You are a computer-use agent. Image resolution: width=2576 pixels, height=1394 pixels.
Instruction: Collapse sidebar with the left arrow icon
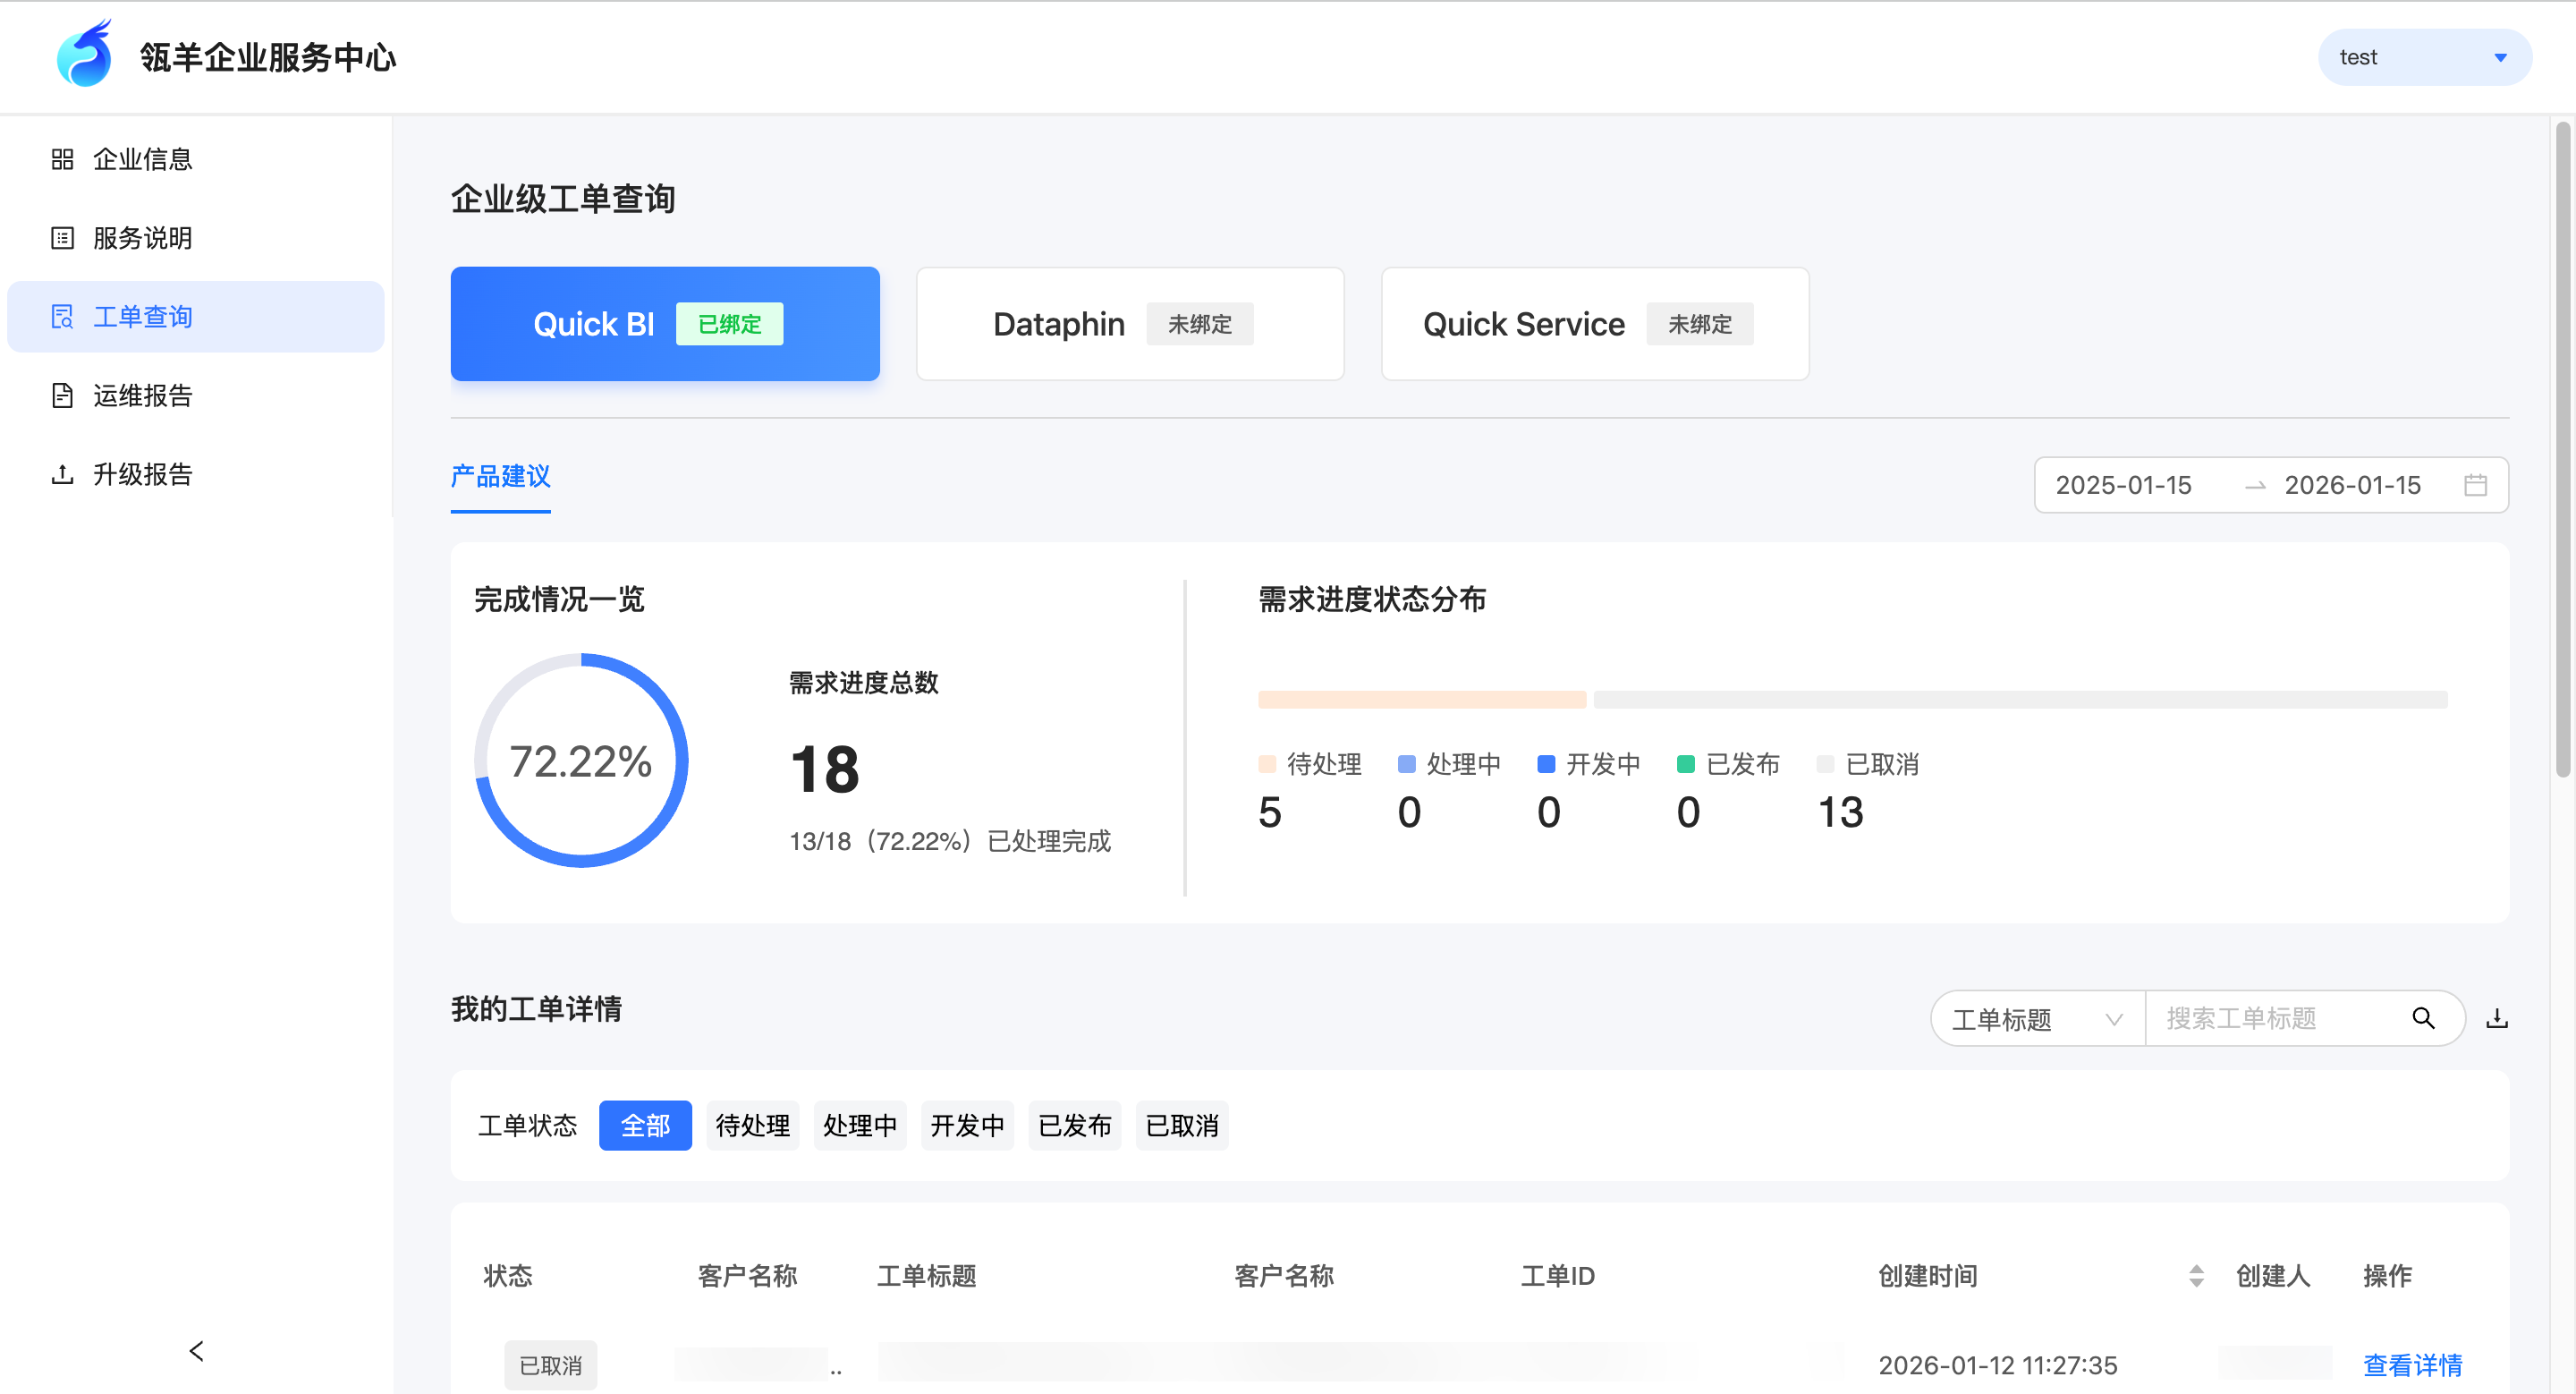196,1351
